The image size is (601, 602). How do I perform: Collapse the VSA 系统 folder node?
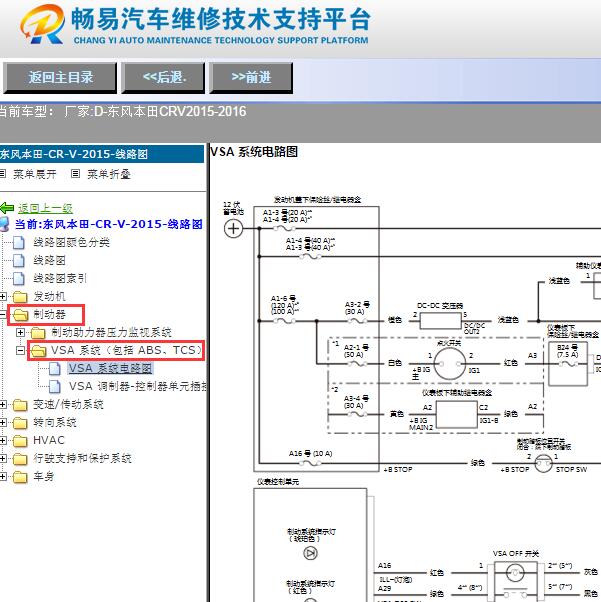(x=21, y=351)
